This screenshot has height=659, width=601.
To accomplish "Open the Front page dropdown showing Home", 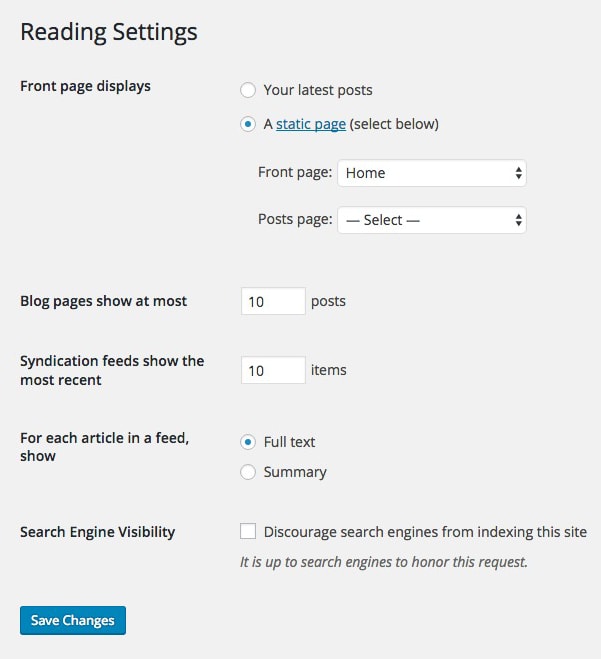I will 432,173.
